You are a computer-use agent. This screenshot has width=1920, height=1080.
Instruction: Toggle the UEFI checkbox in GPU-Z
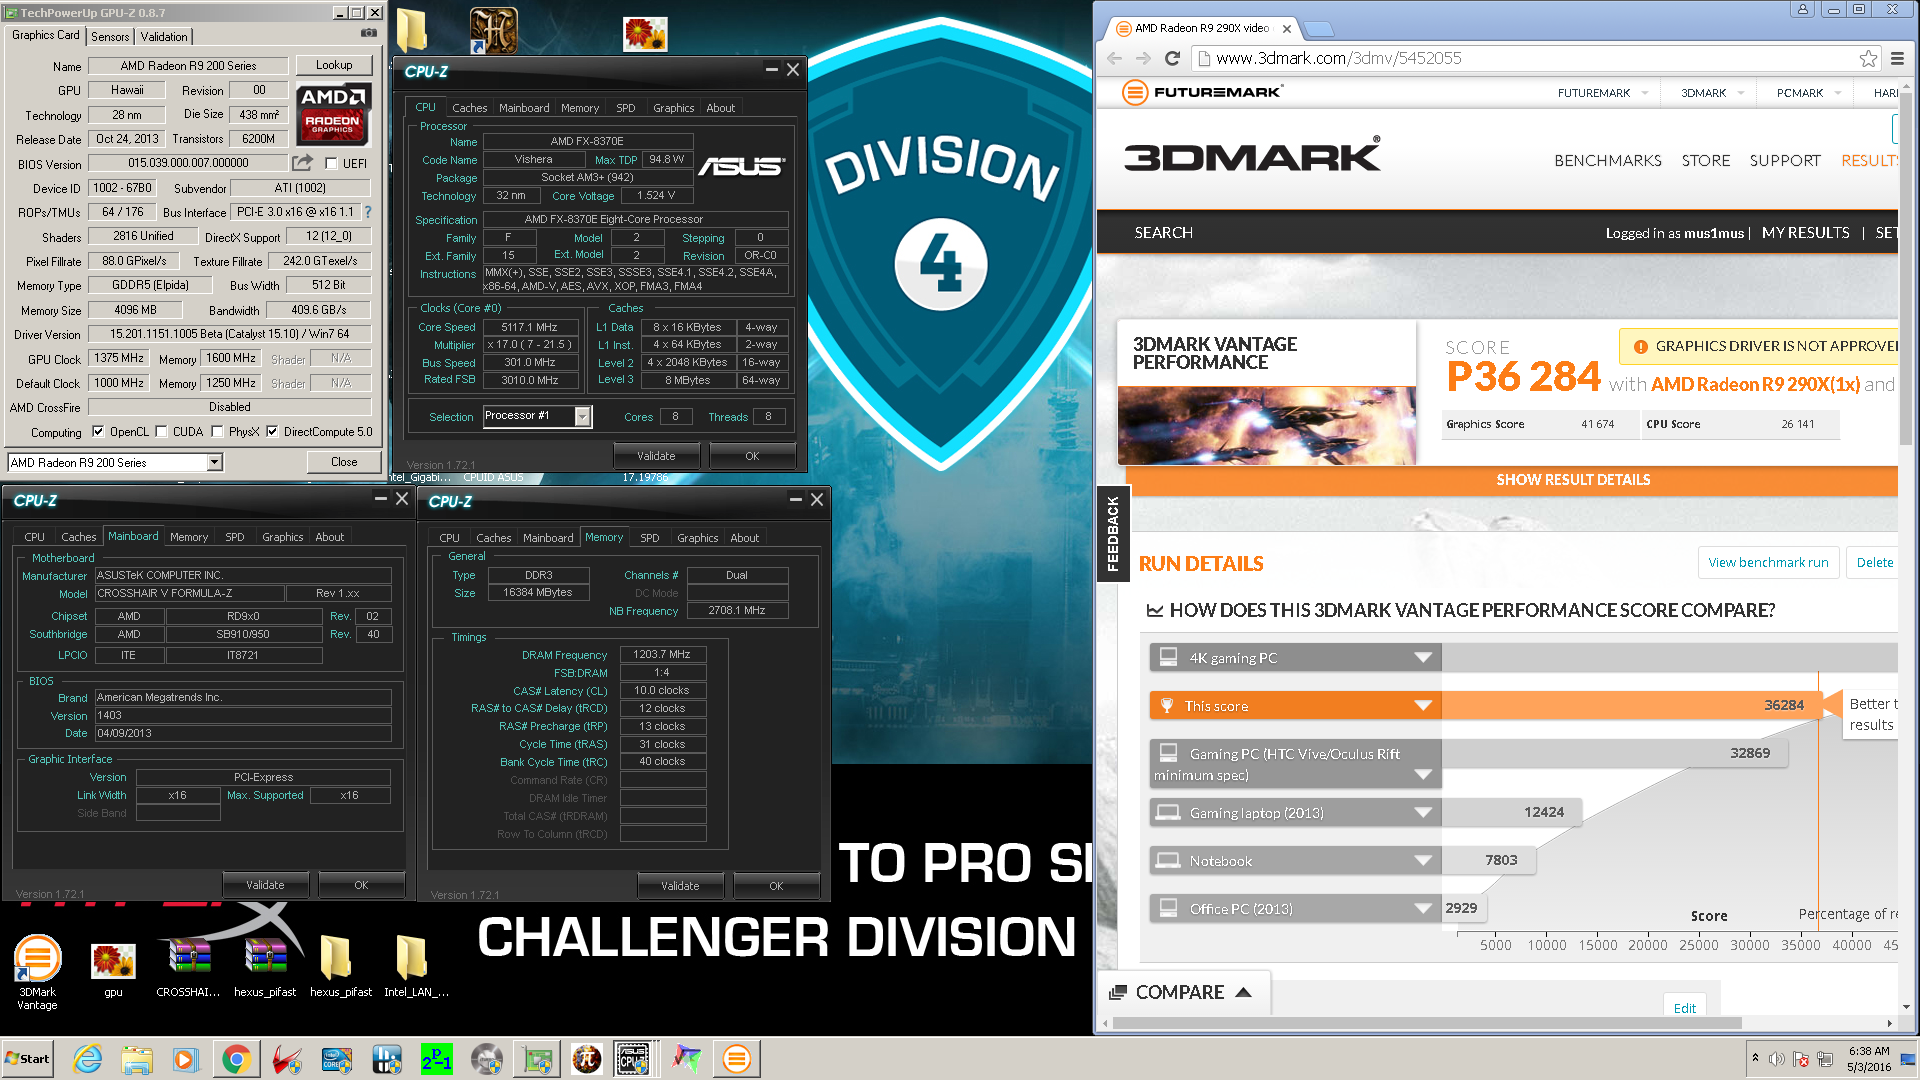click(331, 163)
